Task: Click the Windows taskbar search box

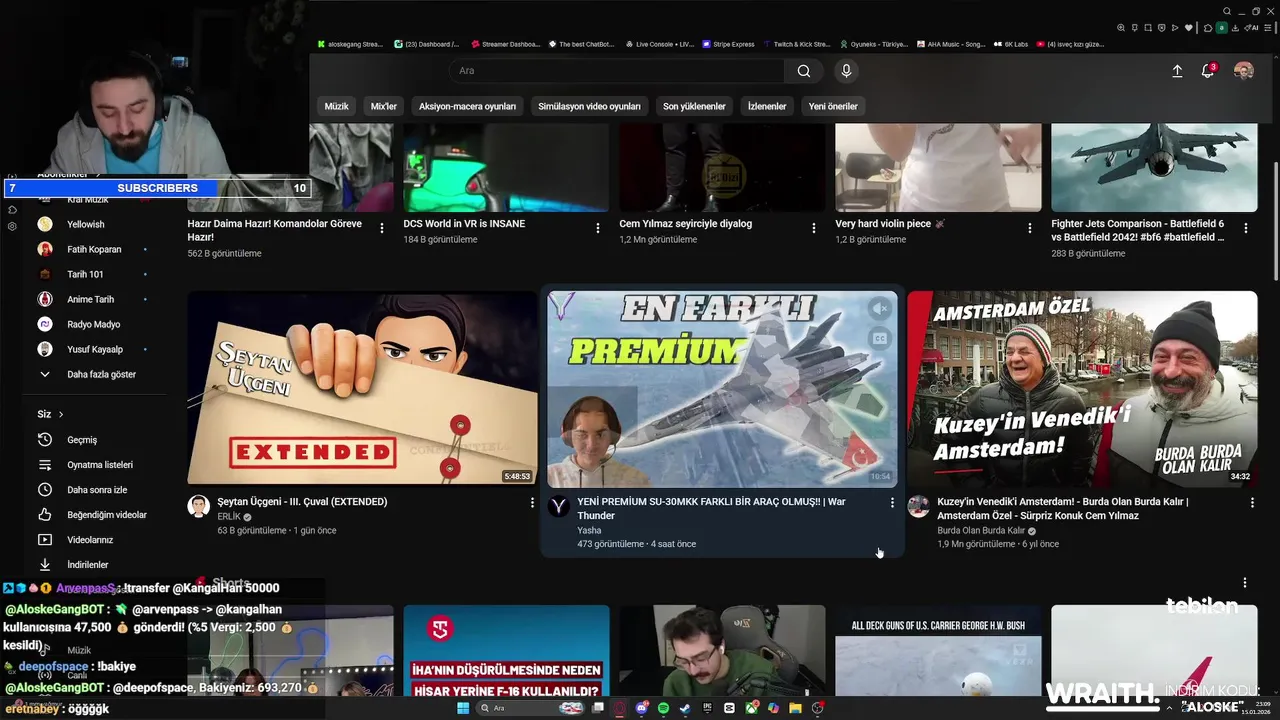Action: pyautogui.click(x=531, y=708)
